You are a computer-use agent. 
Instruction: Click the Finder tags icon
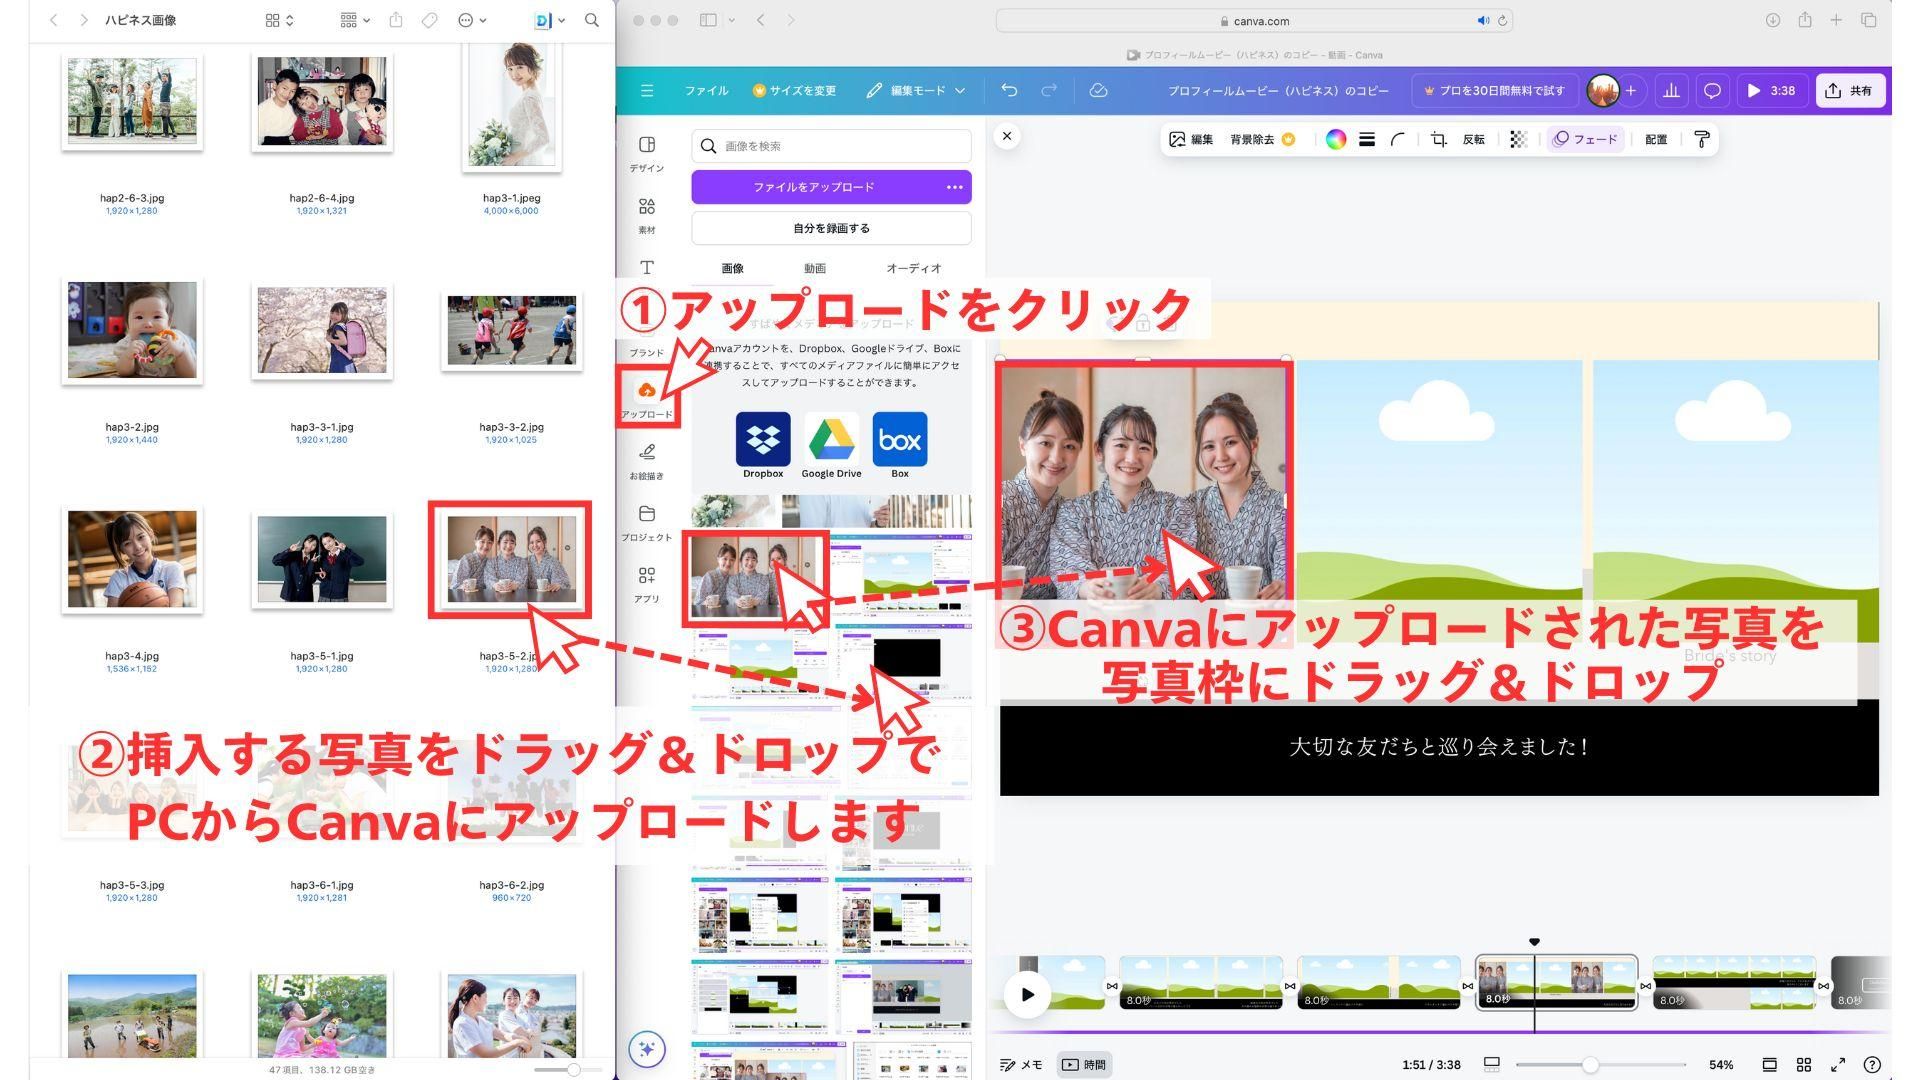pos(429,20)
